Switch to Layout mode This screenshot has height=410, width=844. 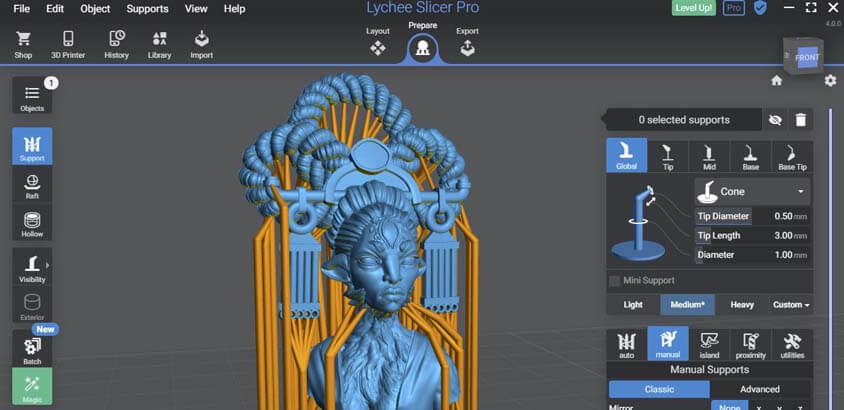[x=377, y=42]
